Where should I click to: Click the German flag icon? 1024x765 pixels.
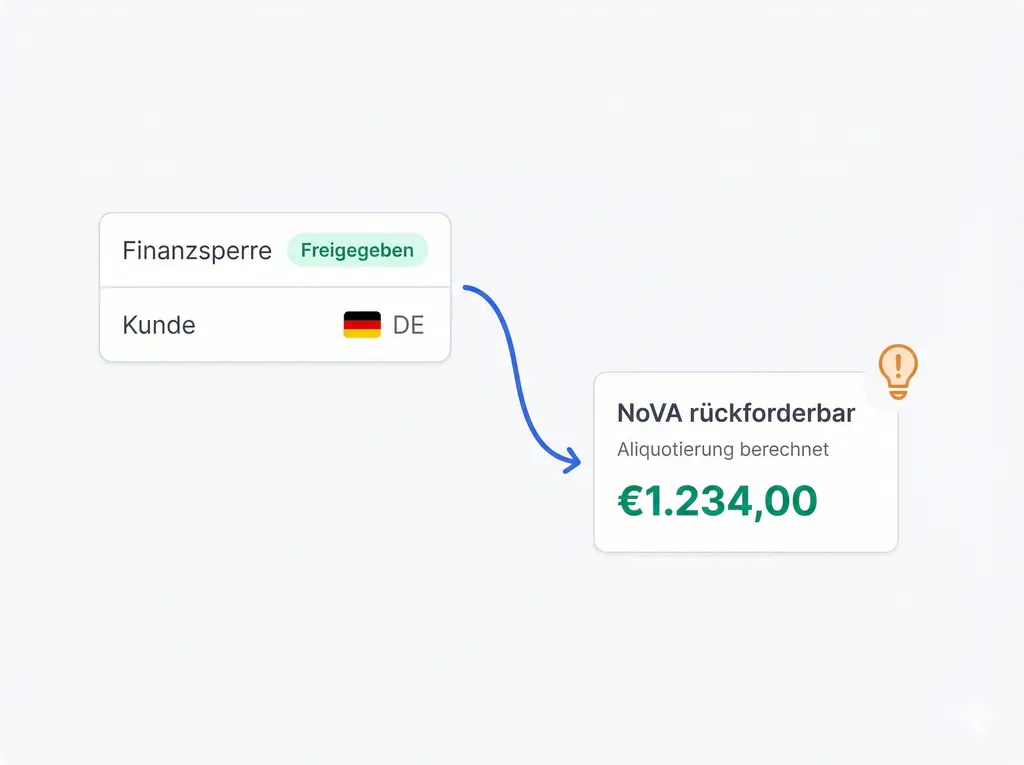pyautogui.click(x=362, y=325)
